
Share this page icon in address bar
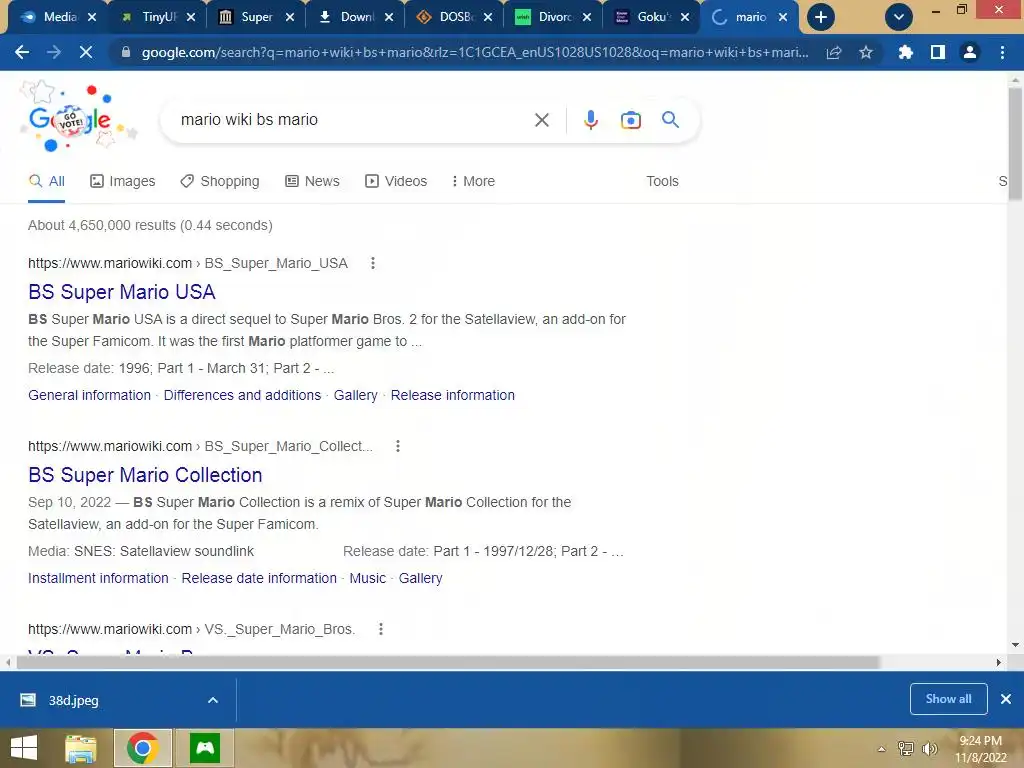pos(834,53)
